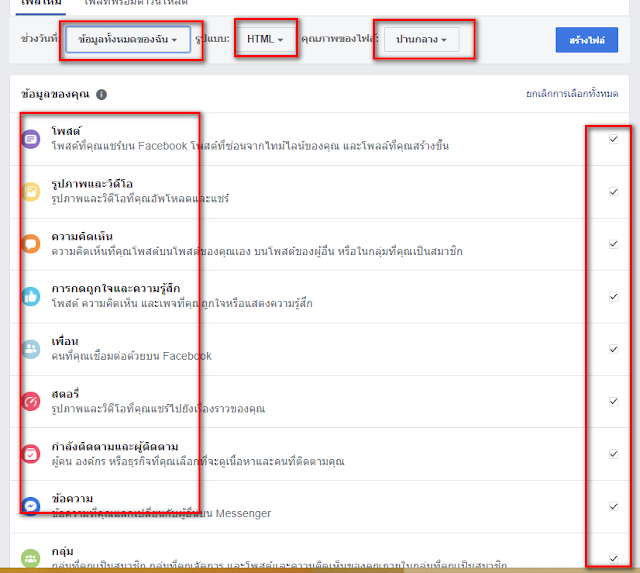
Task: Click the red Stories (สตอรี่) icon
Action: (x=31, y=402)
